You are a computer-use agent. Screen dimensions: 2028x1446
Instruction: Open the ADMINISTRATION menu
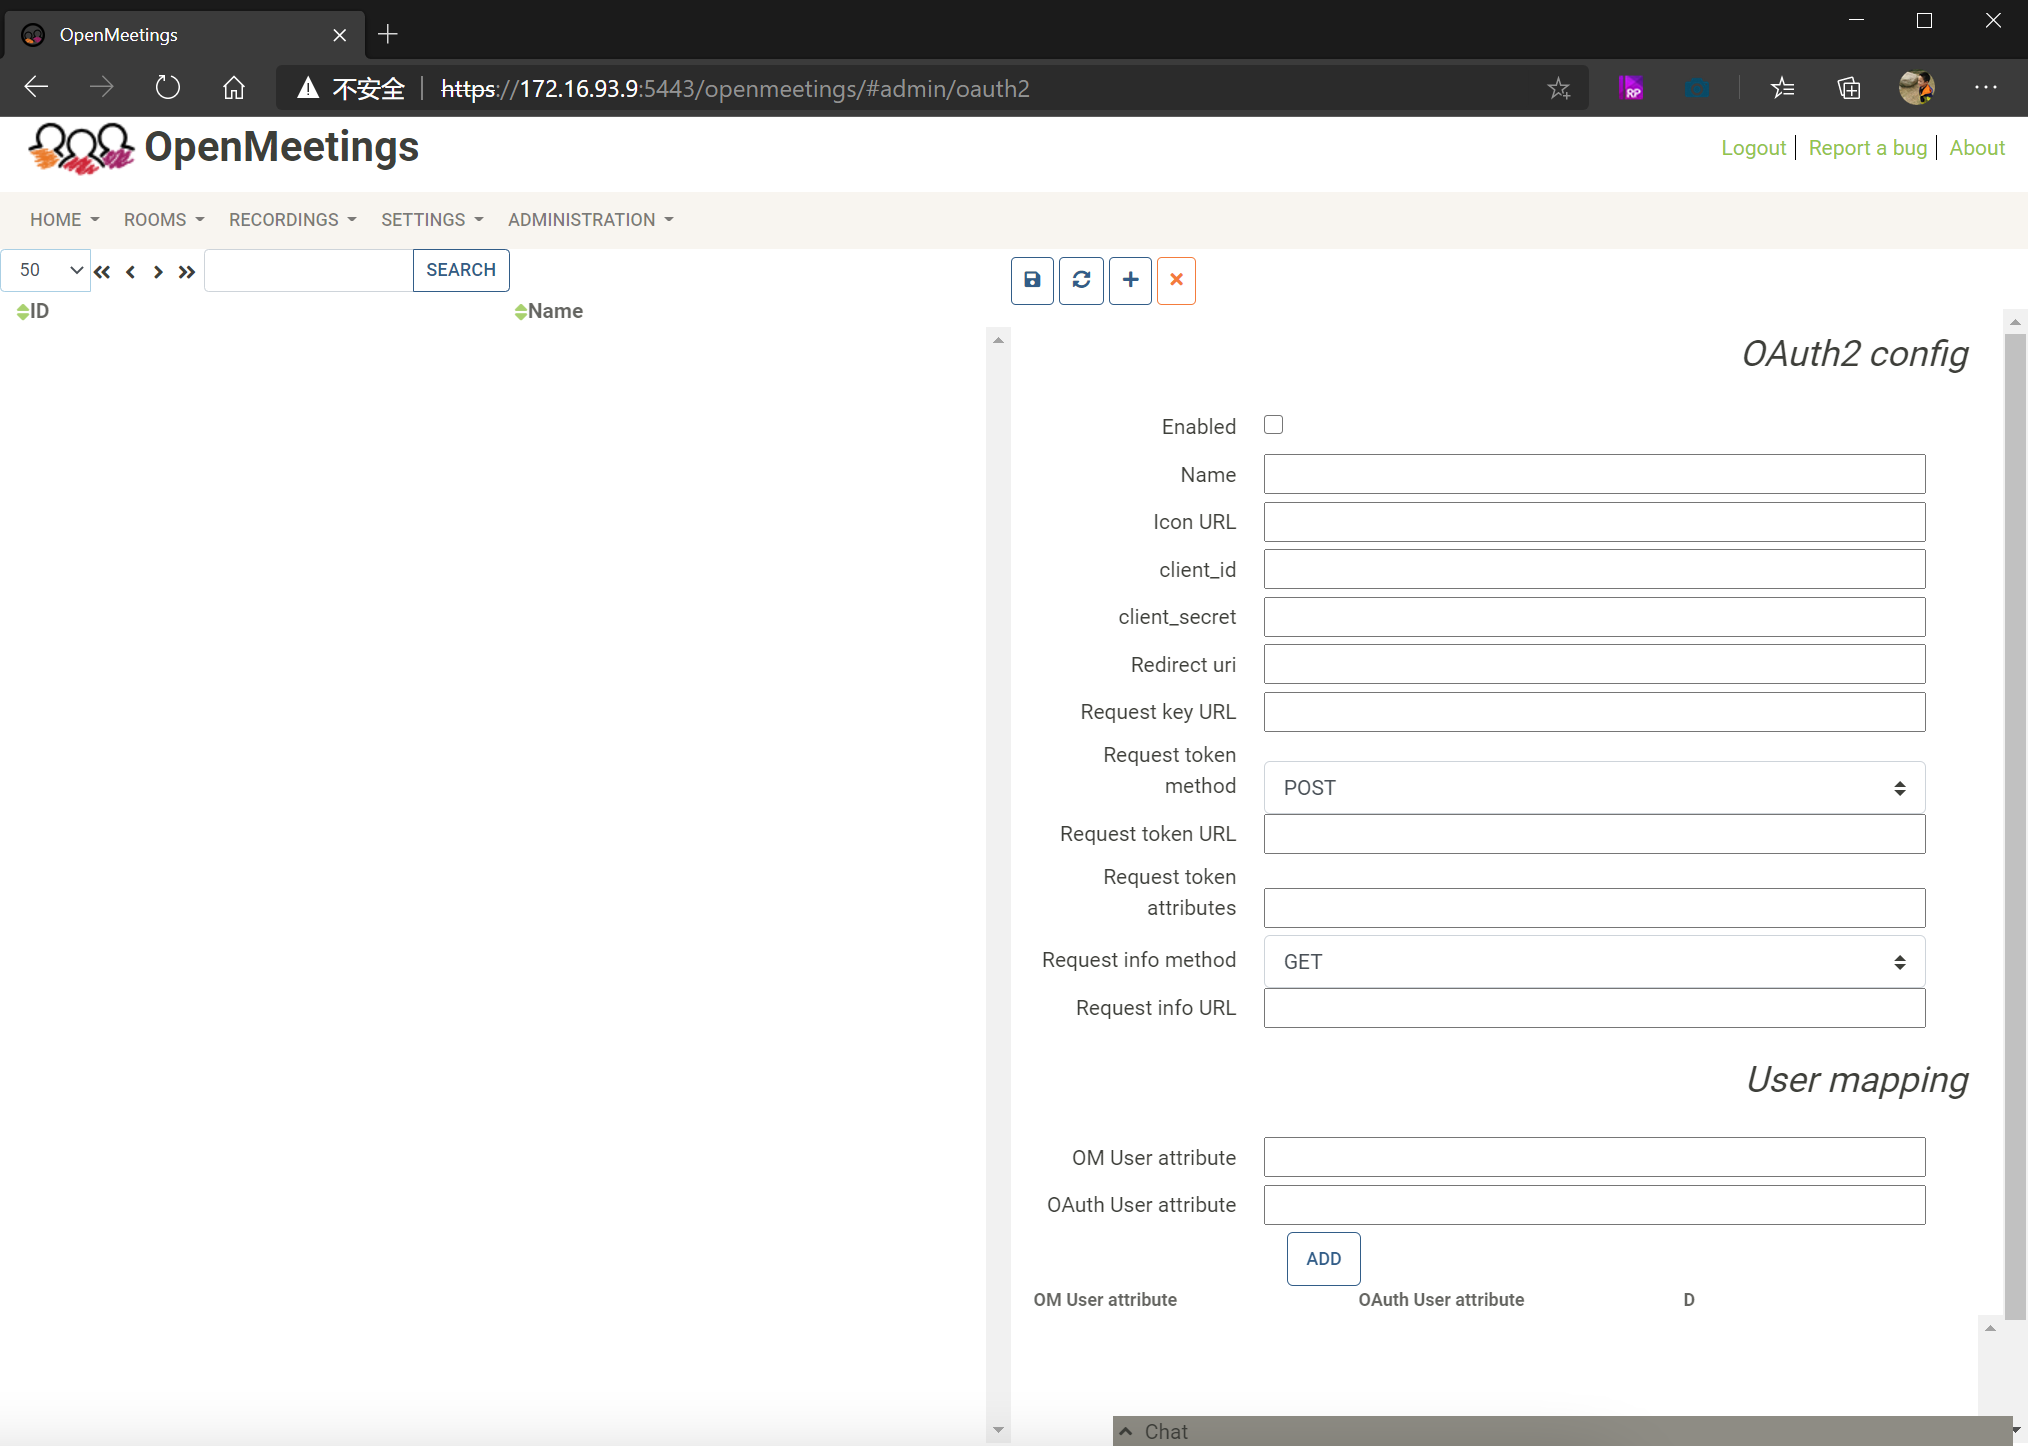point(590,220)
